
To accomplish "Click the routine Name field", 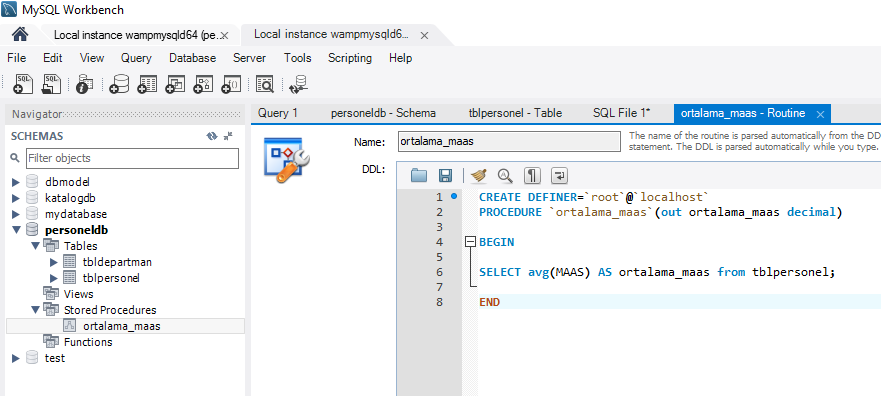I will [x=508, y=142].
